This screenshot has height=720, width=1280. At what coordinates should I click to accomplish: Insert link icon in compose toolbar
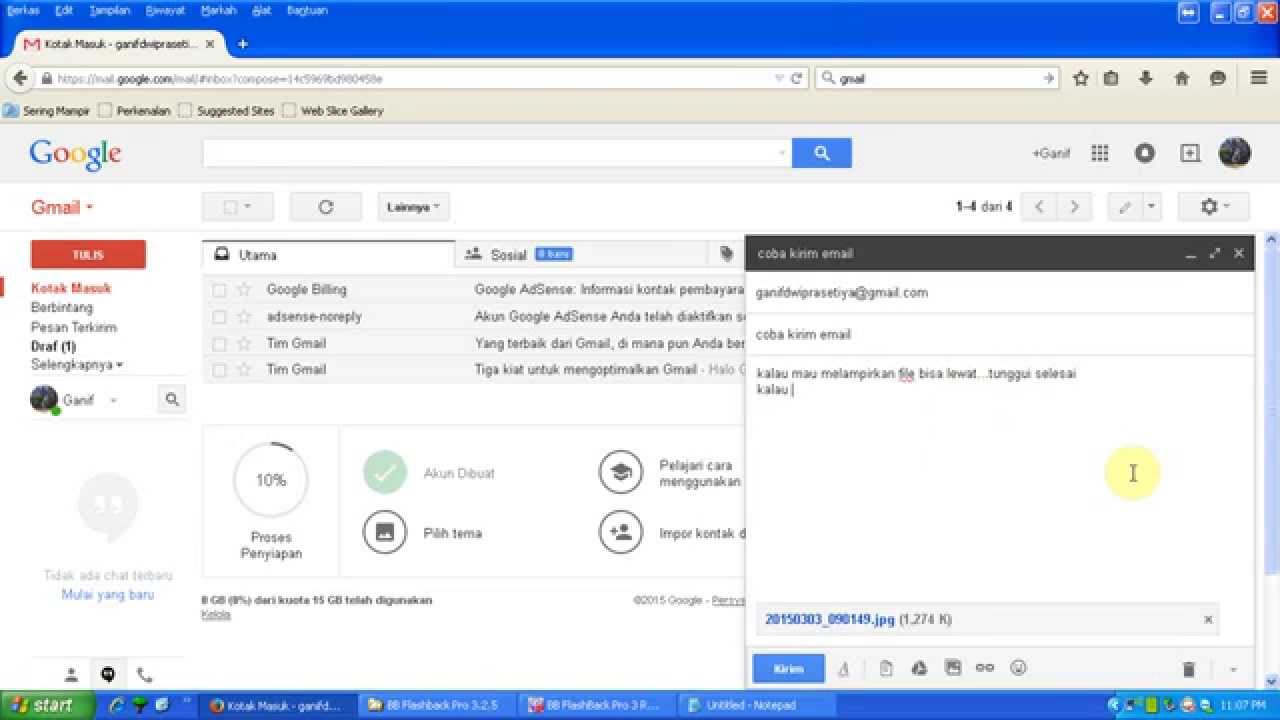tap(985, 668)
